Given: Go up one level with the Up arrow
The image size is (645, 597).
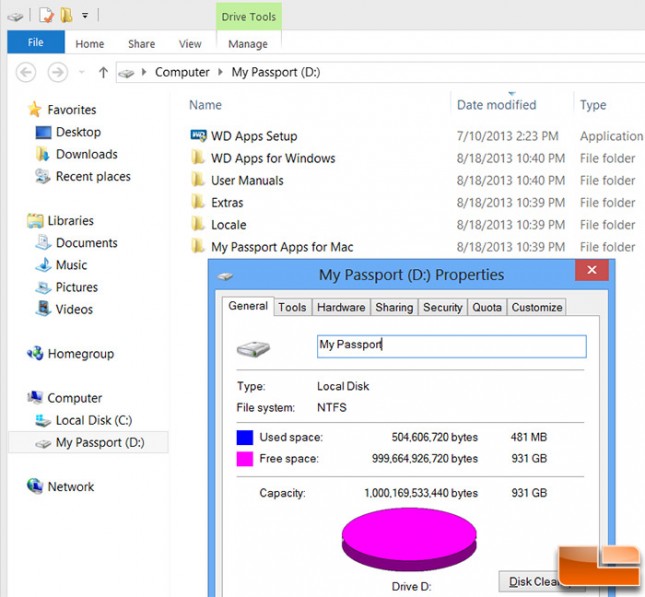Looking at the screenshot, I should (103, 72).
